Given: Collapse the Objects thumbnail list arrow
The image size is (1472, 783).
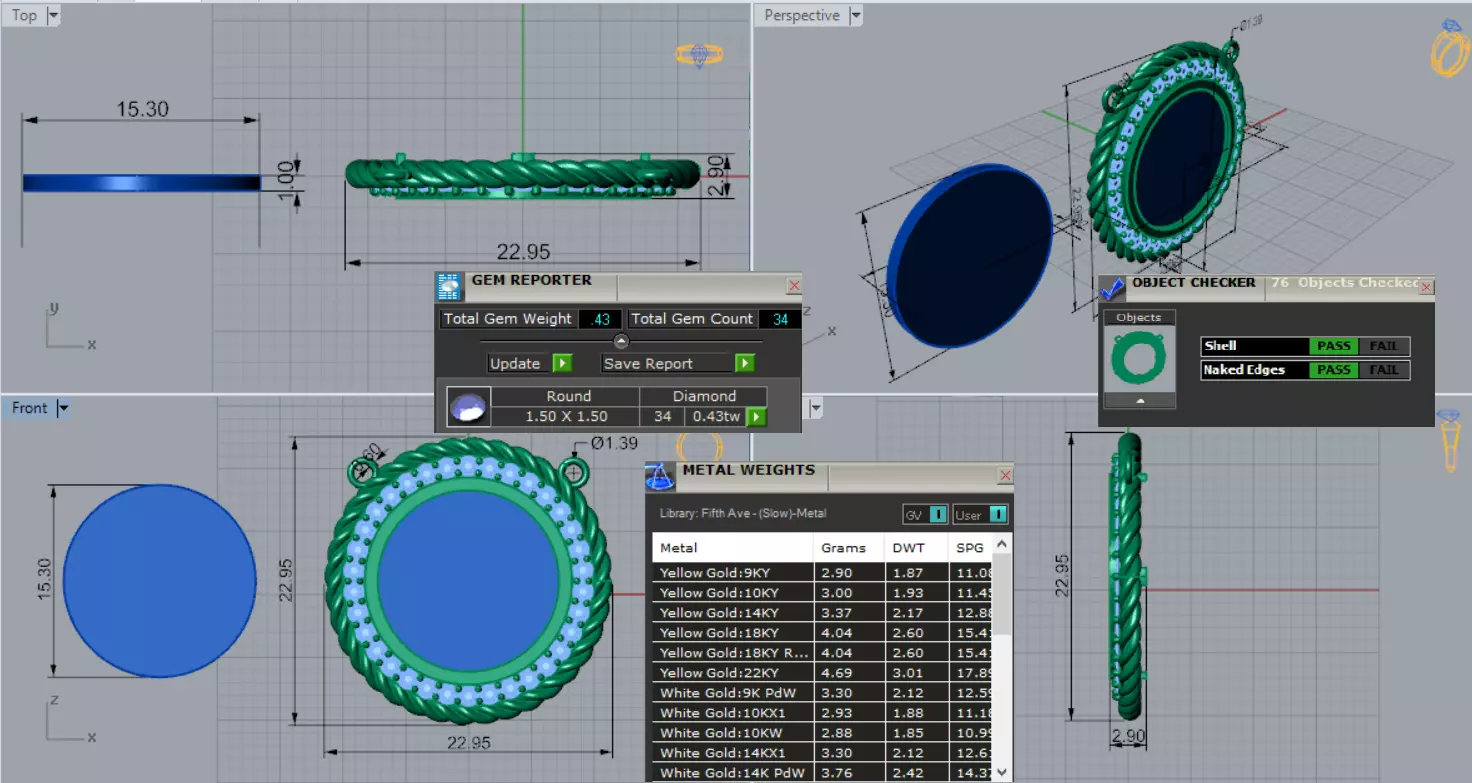Looking at the screenshot, I should point(1139,400).
